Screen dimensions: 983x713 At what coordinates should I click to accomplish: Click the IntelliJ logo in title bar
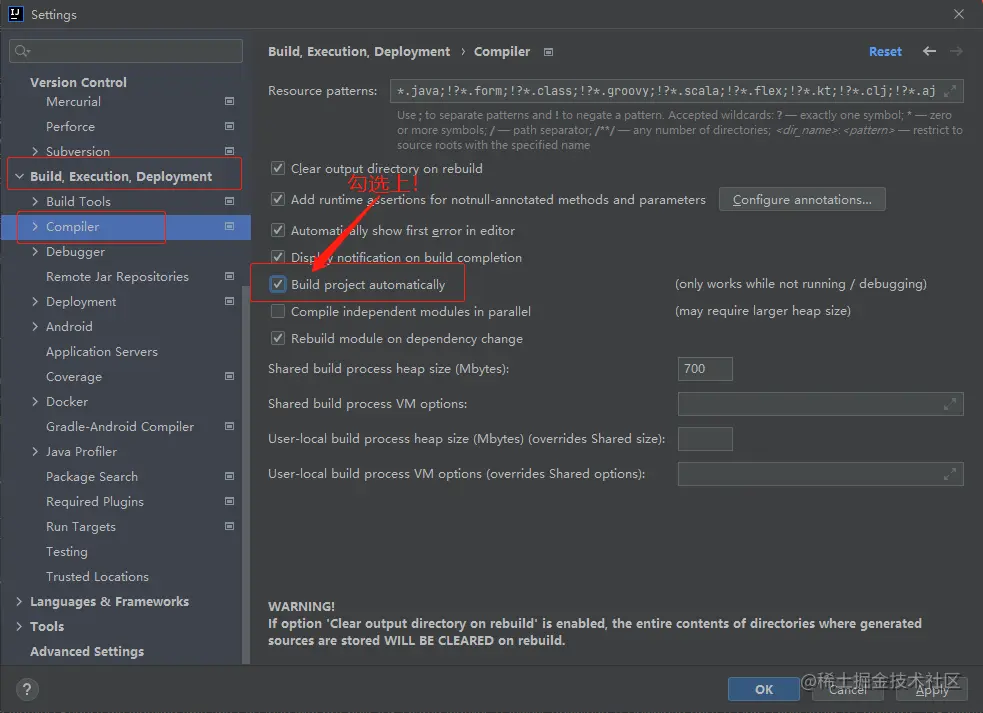click(x=16, y=14)
